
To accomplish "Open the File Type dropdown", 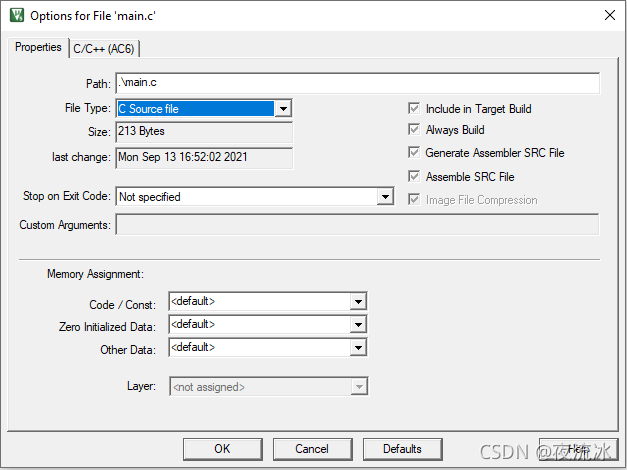I will tap(204, 108).
